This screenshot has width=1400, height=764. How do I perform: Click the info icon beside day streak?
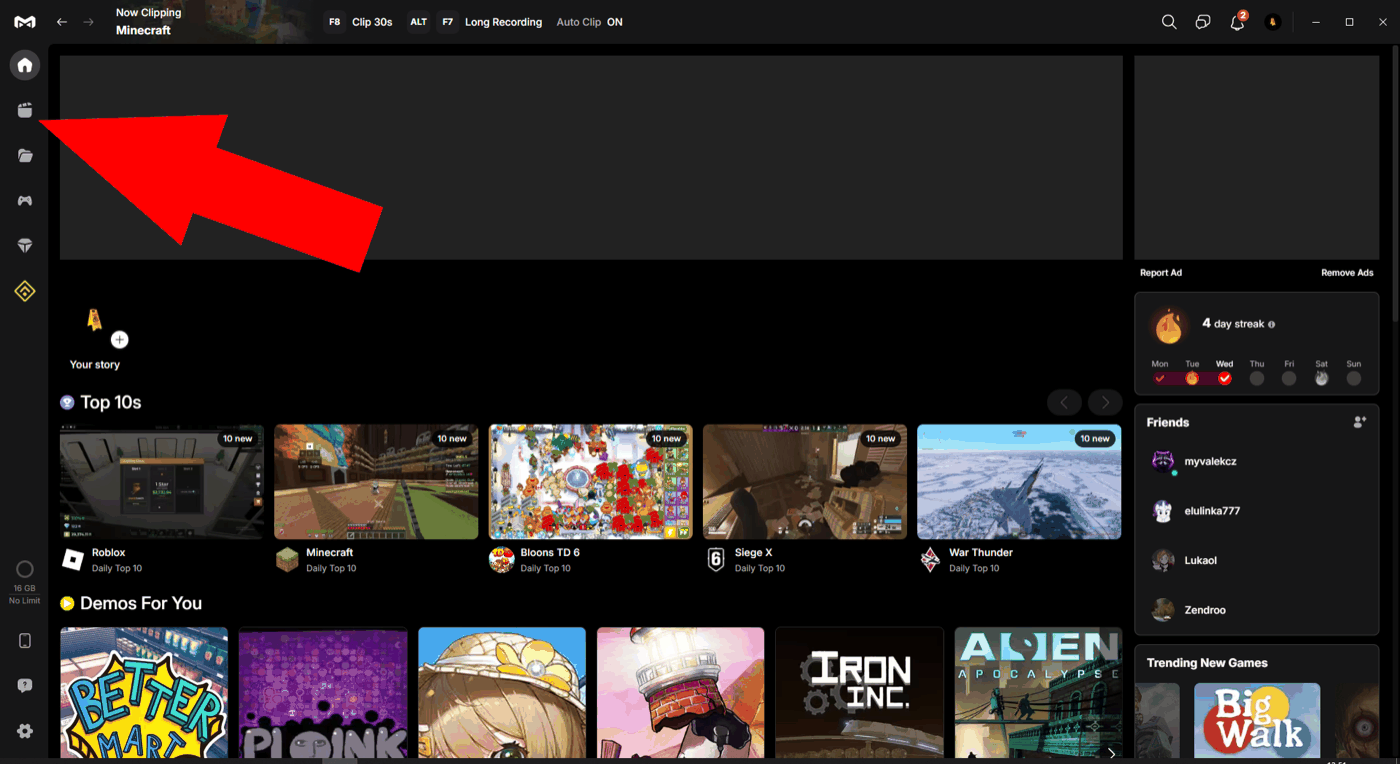tap(1272, 325)
